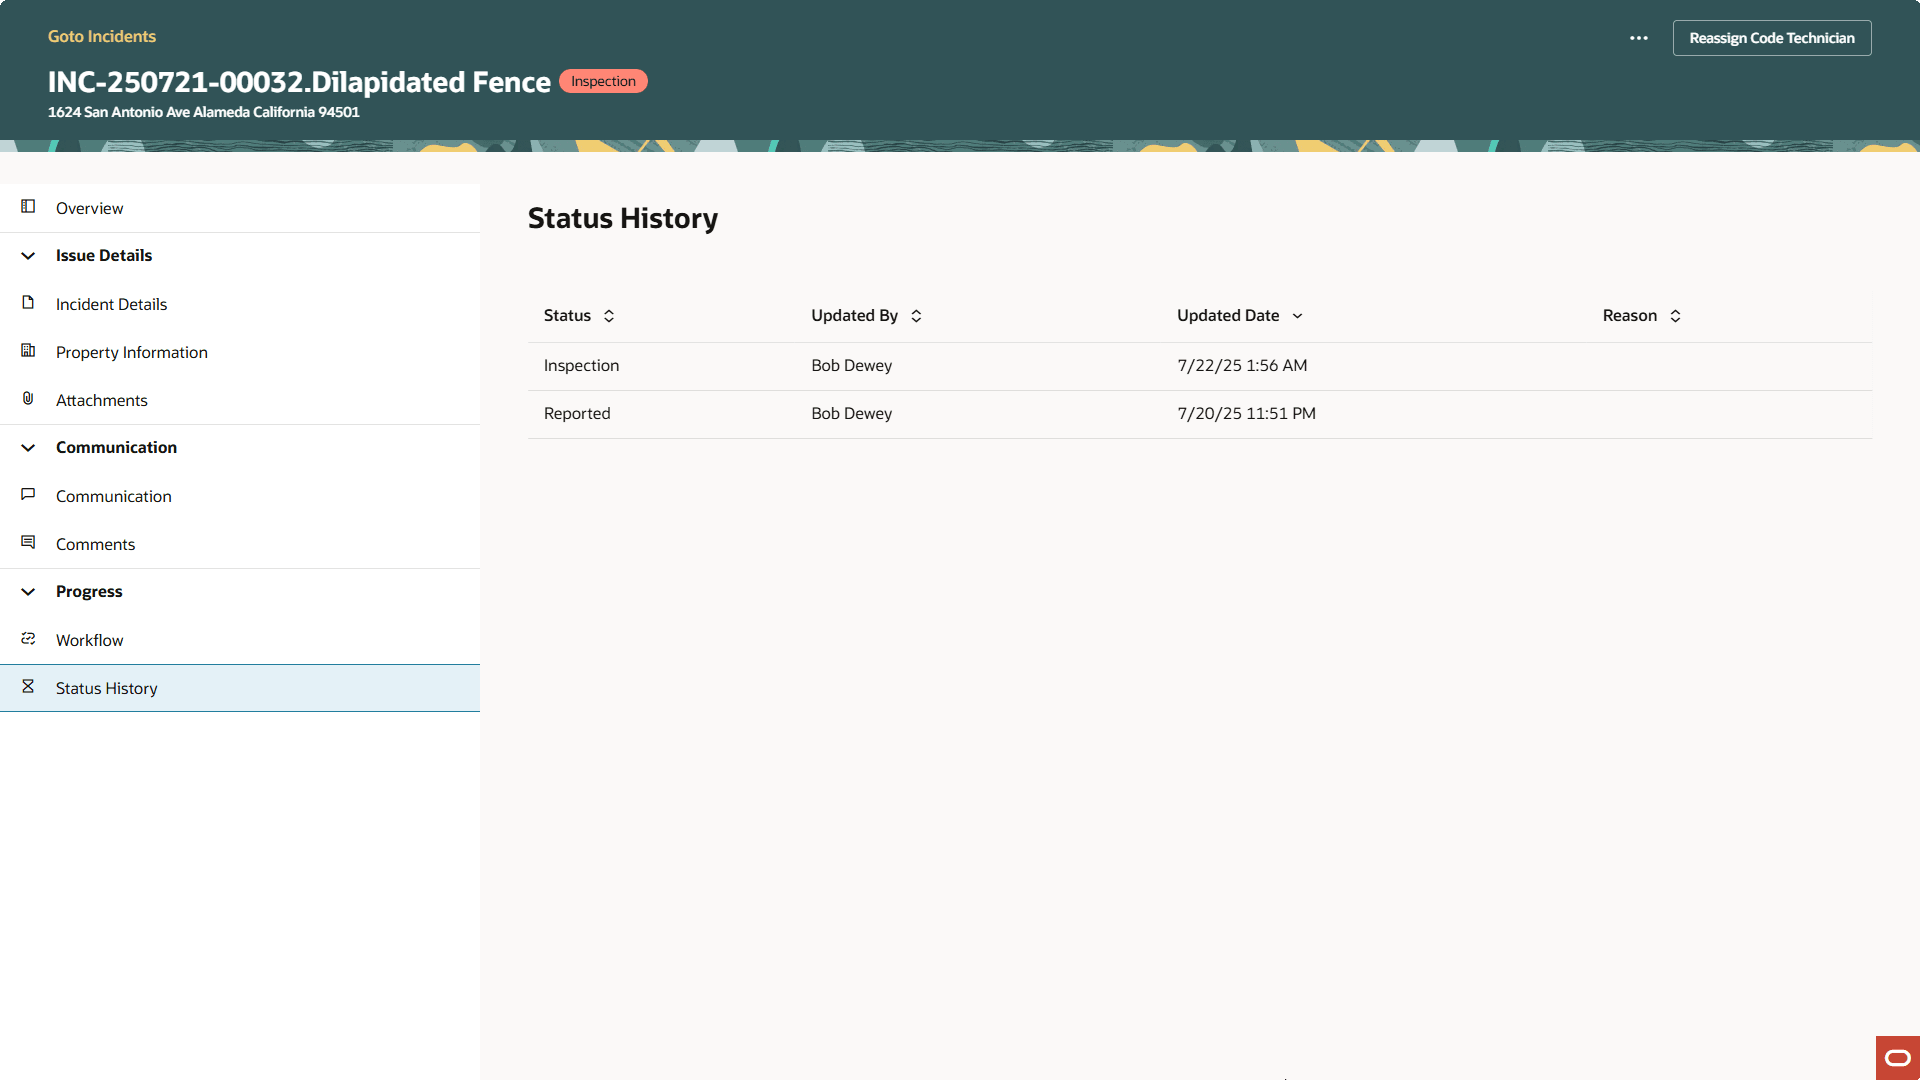1920x1080 pixels.
Task: Click the Workflow icon in sidebar
Action: 28,639
